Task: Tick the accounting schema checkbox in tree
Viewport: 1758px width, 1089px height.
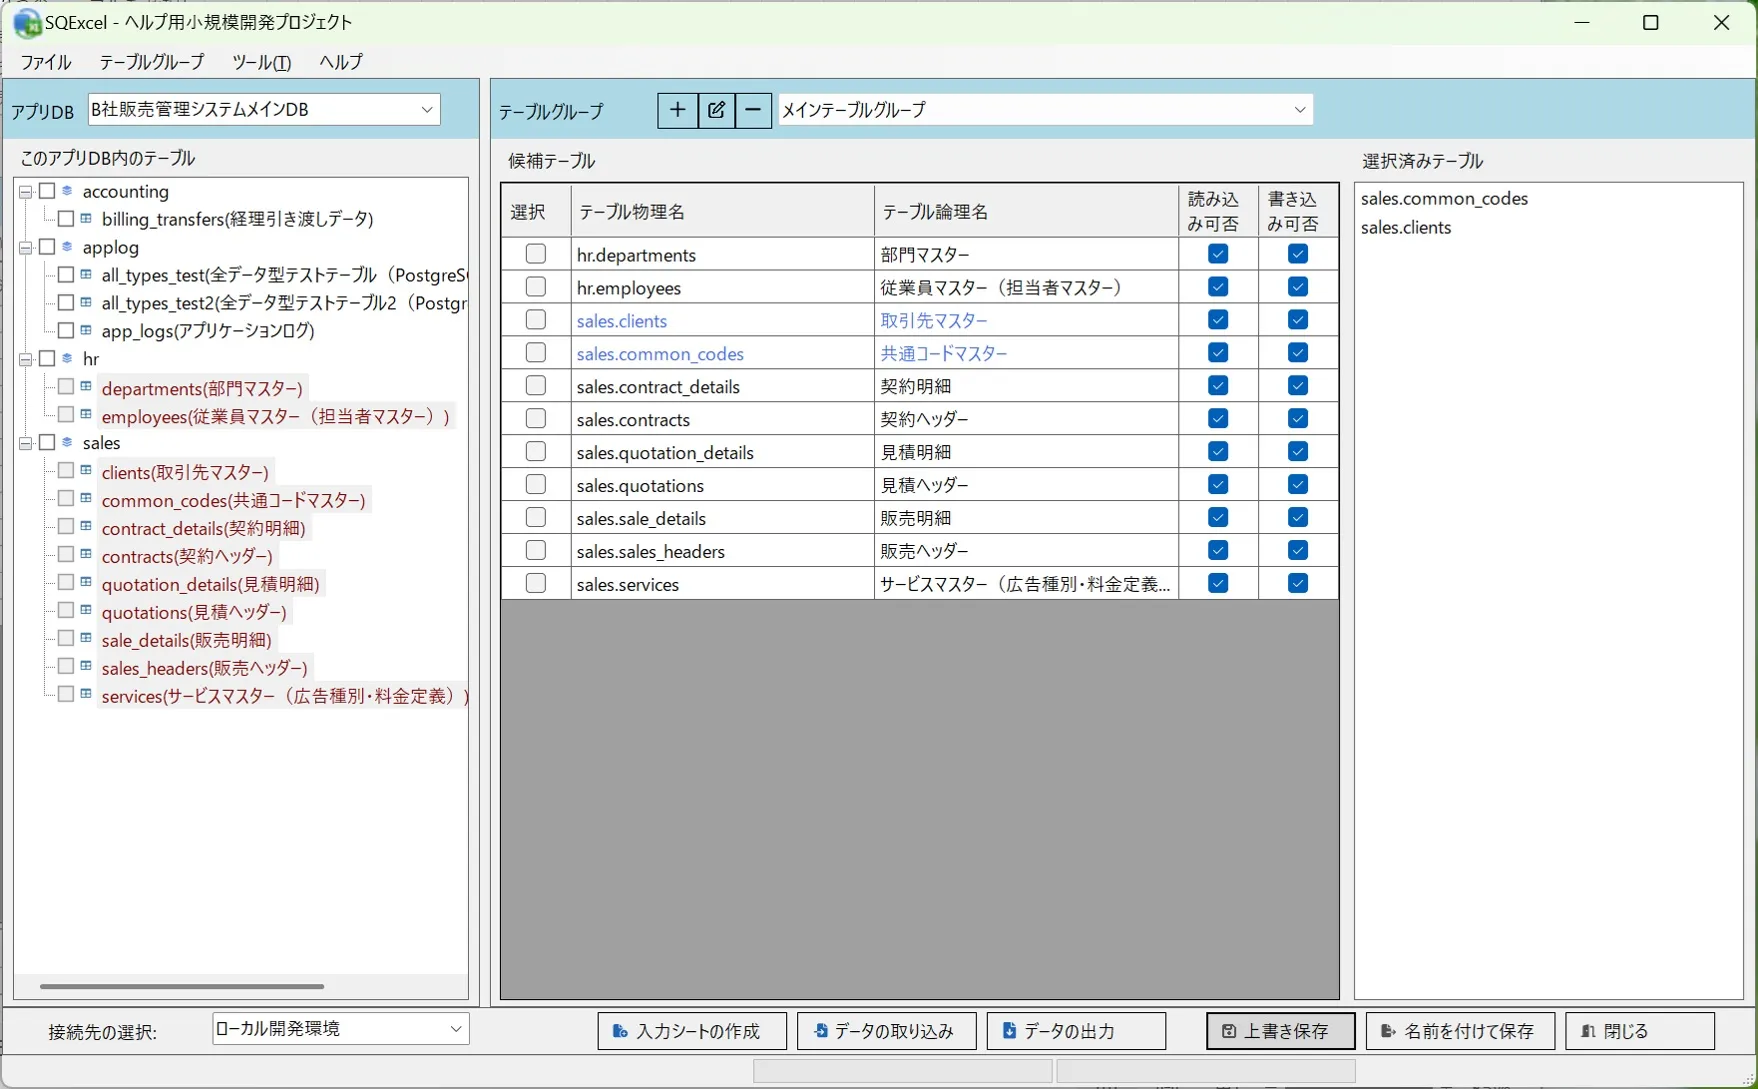Action: point(47,191)
